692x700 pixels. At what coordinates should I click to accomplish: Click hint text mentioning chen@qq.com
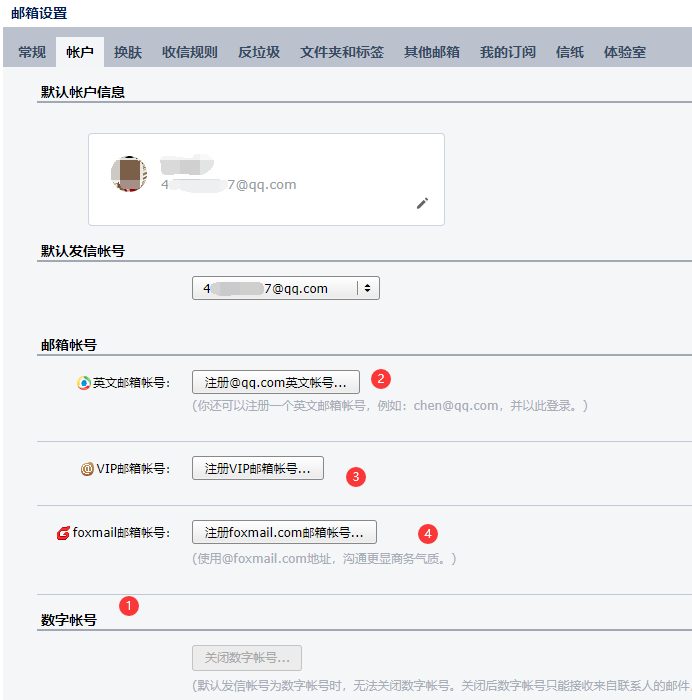390,406
